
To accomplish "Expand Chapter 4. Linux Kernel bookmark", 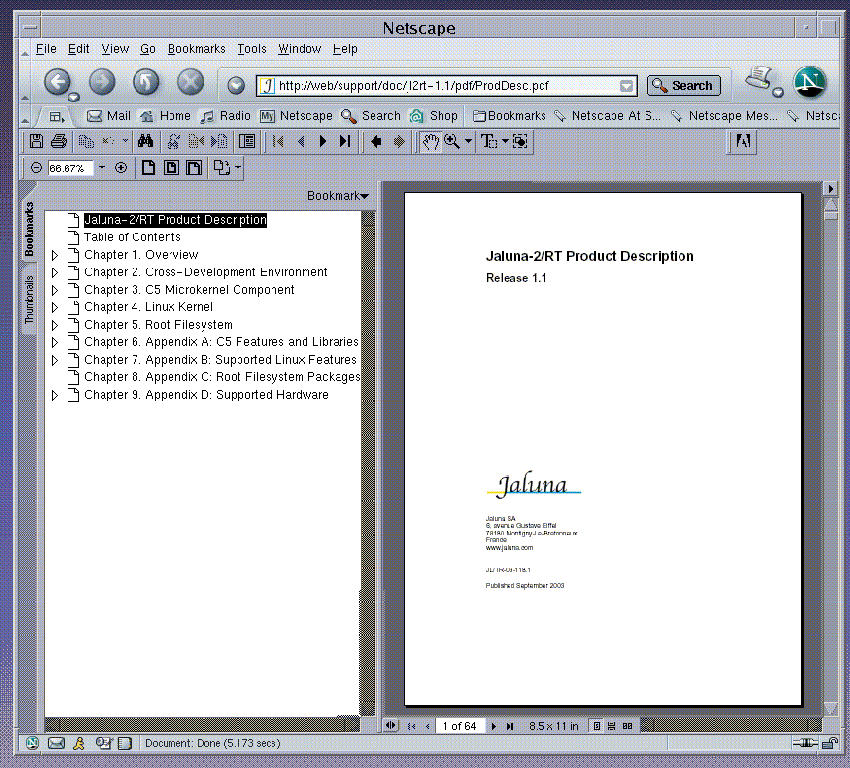I will click(54, 307).
